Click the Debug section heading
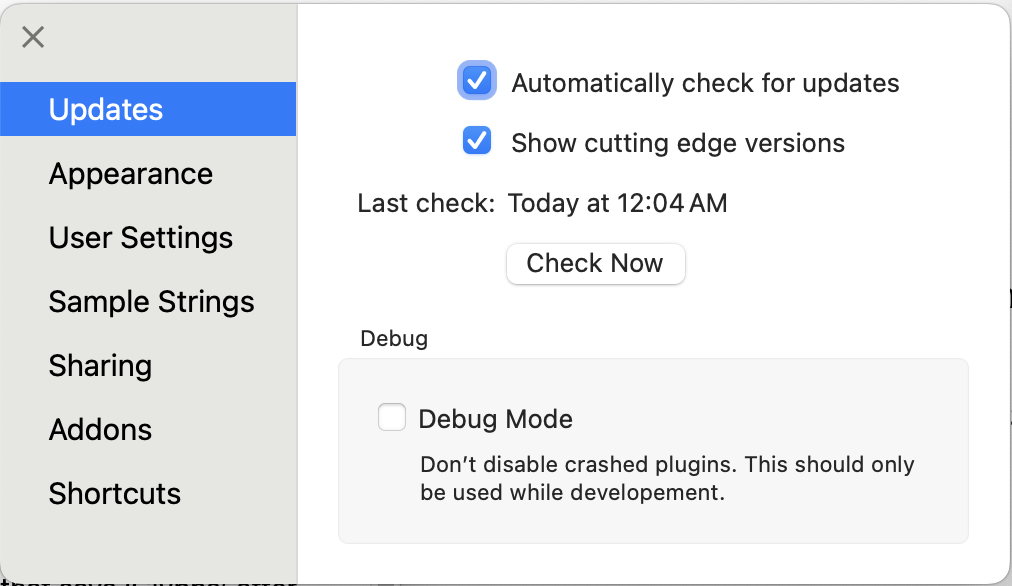The height and width of the screenshot is (586, 1012). [393, 339]
